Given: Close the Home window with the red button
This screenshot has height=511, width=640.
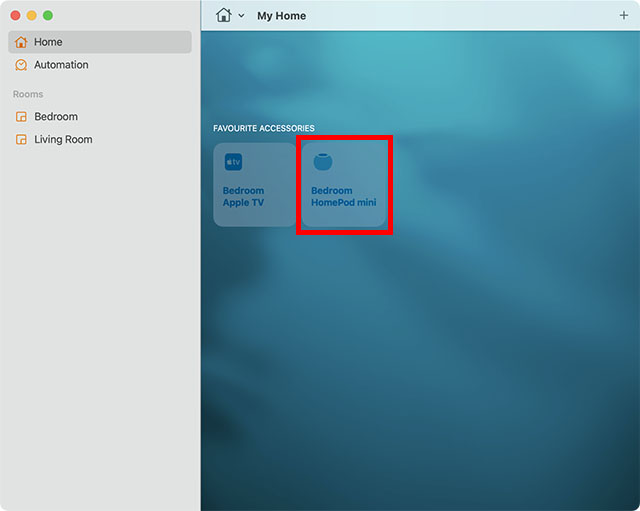Looking at the screenshot, I should click(16, 16).
